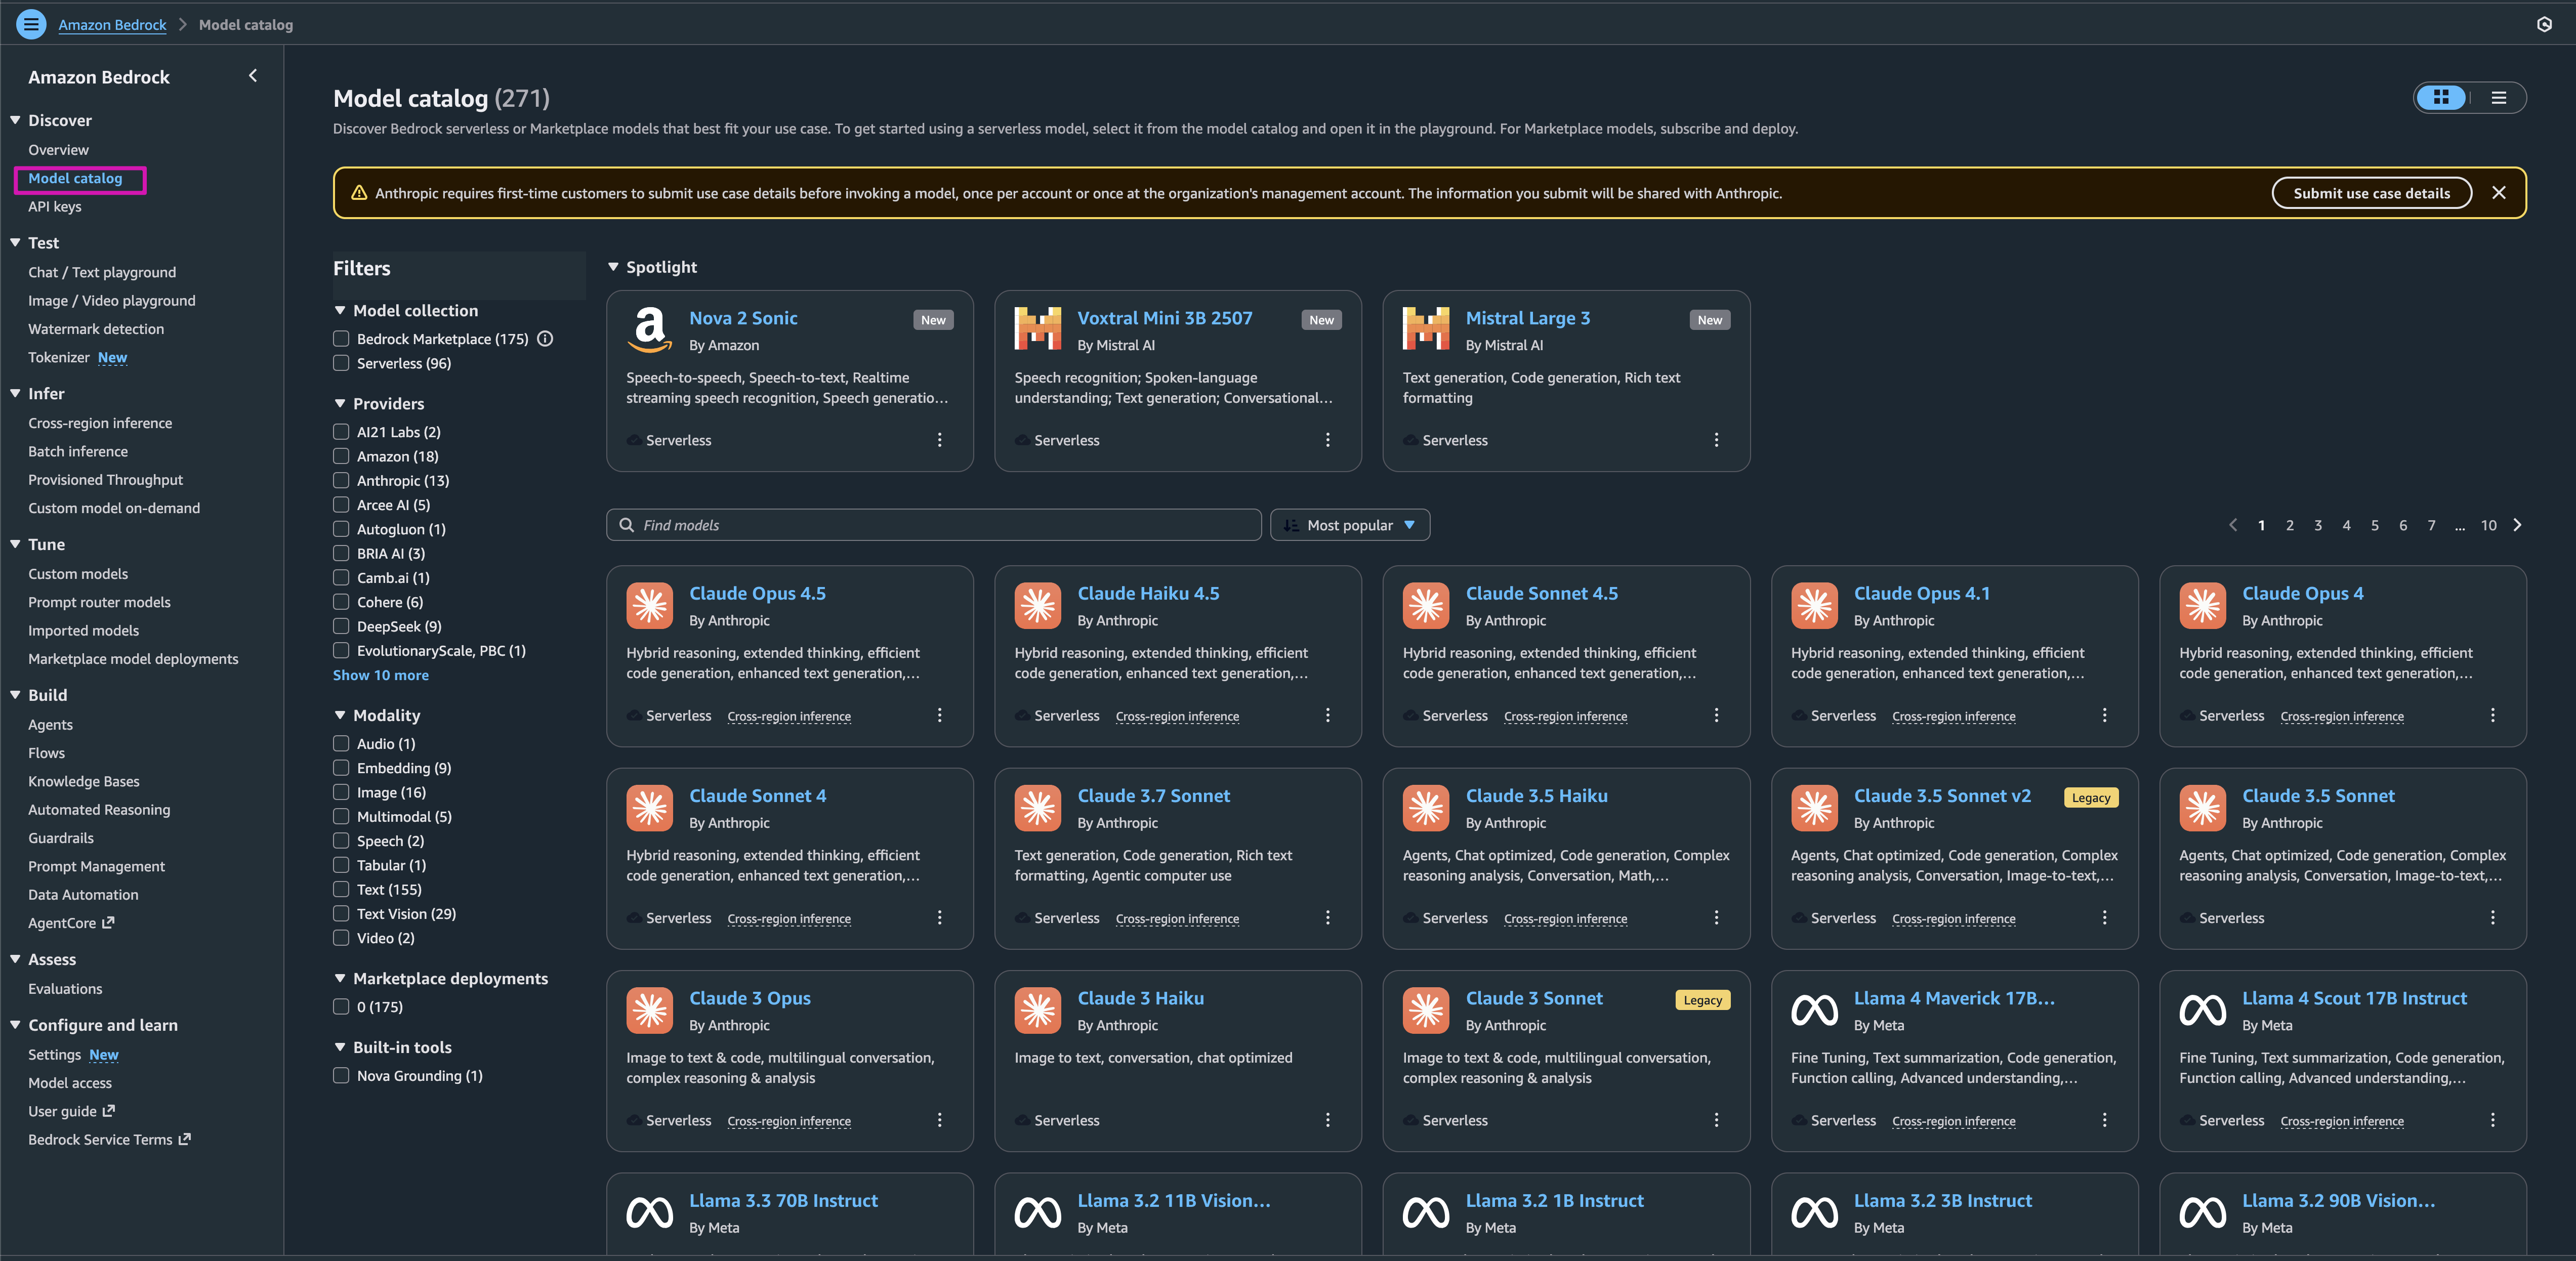Screen dimensions: 2576x1261
Task: Tick the Text Vision (29) modality checkbox
Action: click(341, 914)
